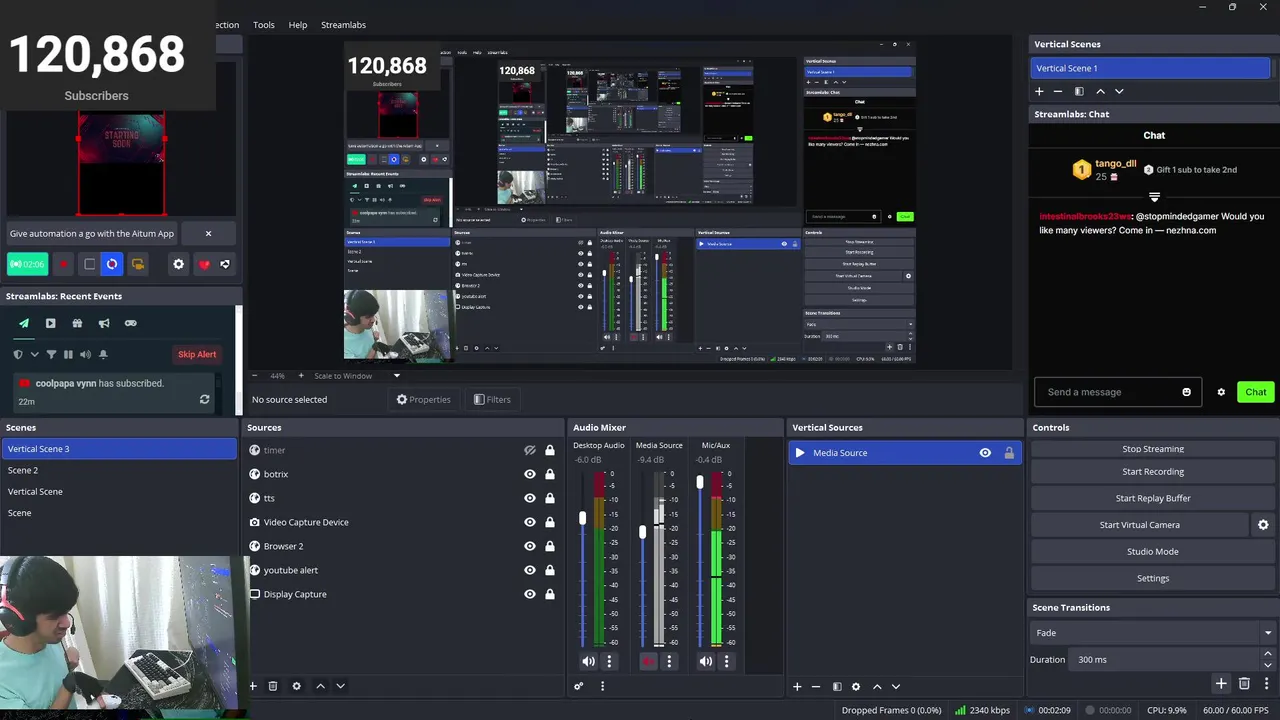The width and height of the screenshot is (1280, 720).
Task: Hide the Display Capture source
Action: click(x=530, y=594)
